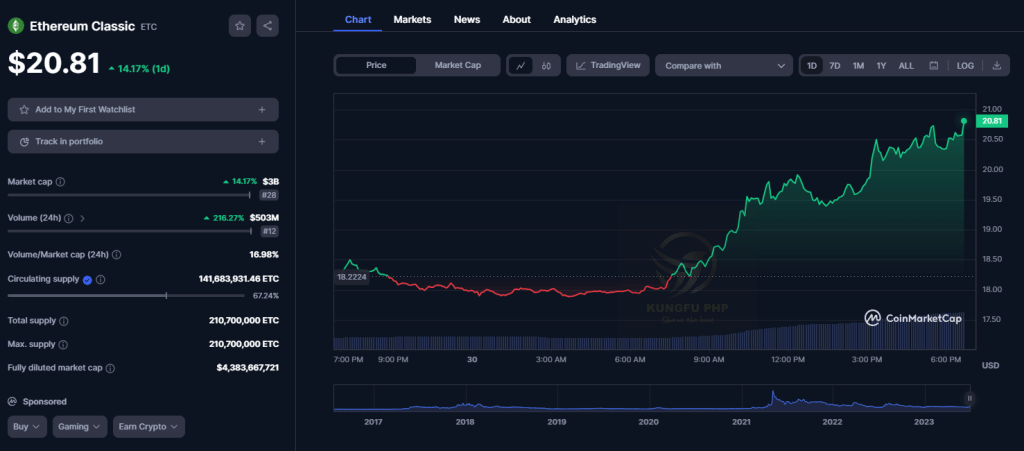Image resolution: width=1024 pixels, height=451 pixels.
Task: Click the #28 market cap rank badge
Action: [269, 194]
